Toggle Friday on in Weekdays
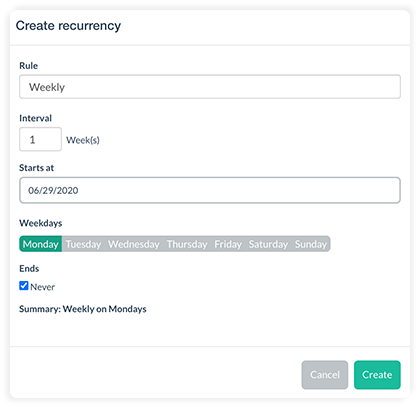This screenshot has width=420, height=408. (x=228, y=244)
